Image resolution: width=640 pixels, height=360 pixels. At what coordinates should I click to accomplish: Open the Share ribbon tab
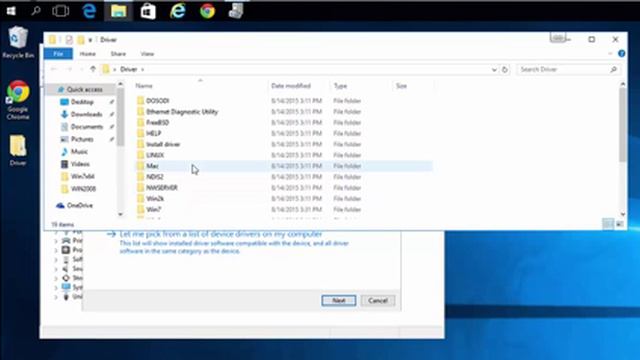click(x=118, y=54)
